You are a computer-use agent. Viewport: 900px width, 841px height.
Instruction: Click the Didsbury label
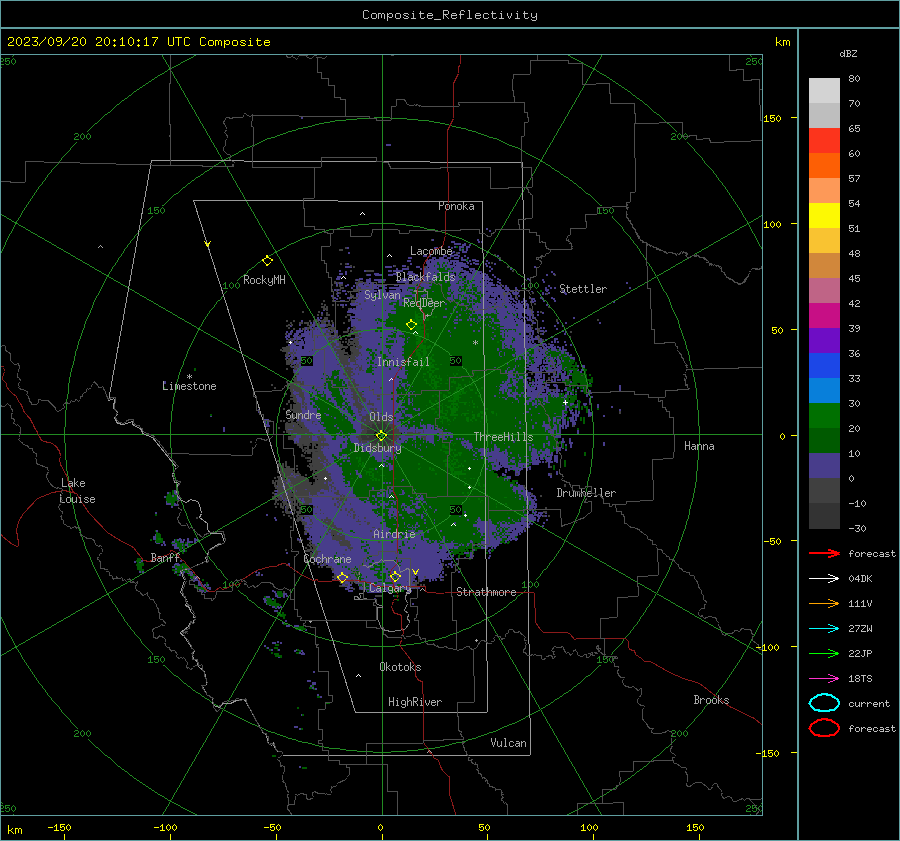coord(377,448)
